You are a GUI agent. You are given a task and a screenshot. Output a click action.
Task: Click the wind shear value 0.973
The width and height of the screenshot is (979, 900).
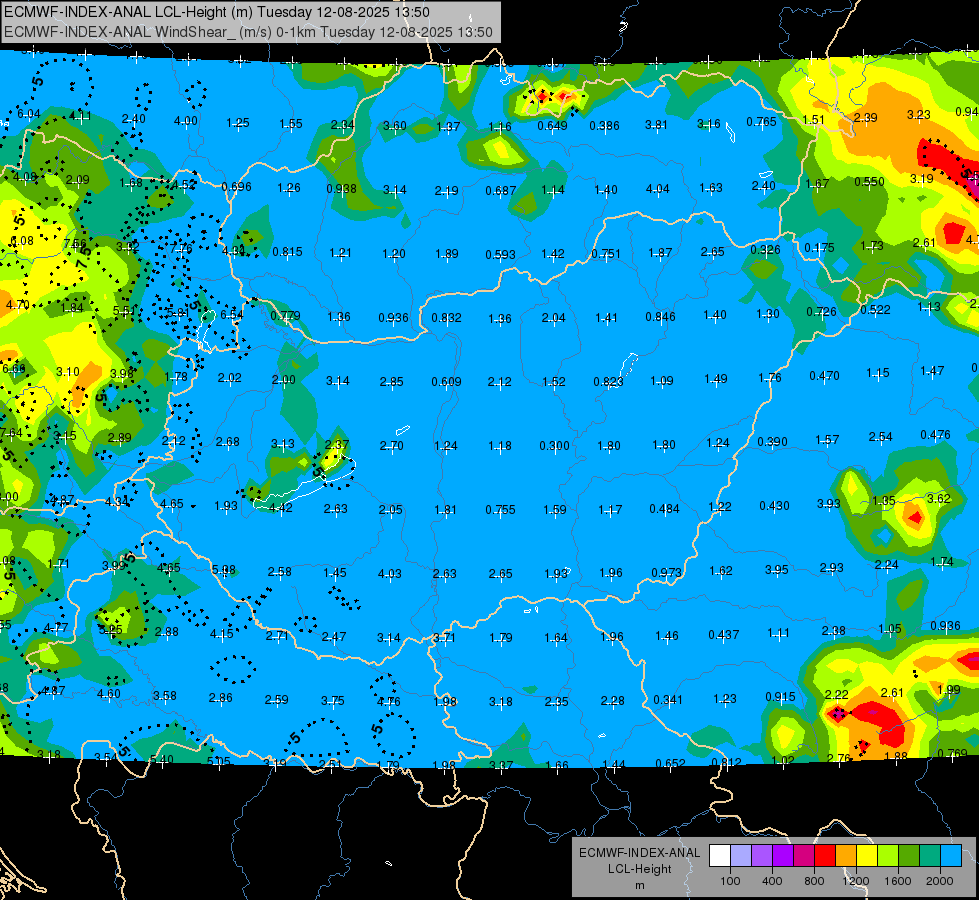(x=667, y=573)
